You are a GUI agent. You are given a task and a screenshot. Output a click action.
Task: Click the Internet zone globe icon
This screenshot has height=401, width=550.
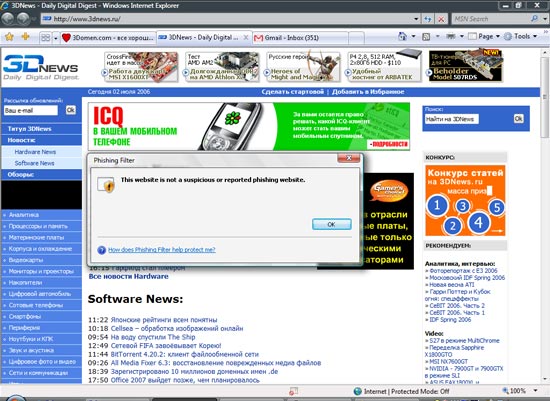pos(358,391)
